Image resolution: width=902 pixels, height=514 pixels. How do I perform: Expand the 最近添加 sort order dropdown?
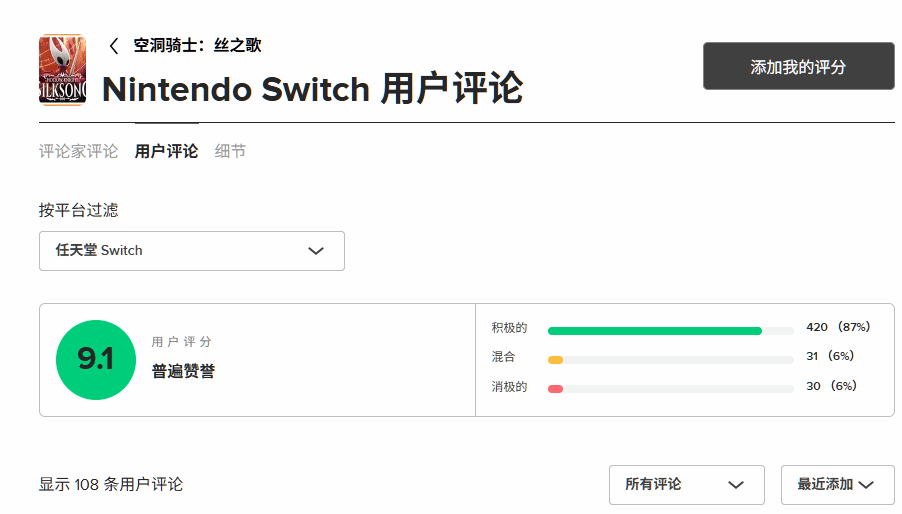coord(836,485)
